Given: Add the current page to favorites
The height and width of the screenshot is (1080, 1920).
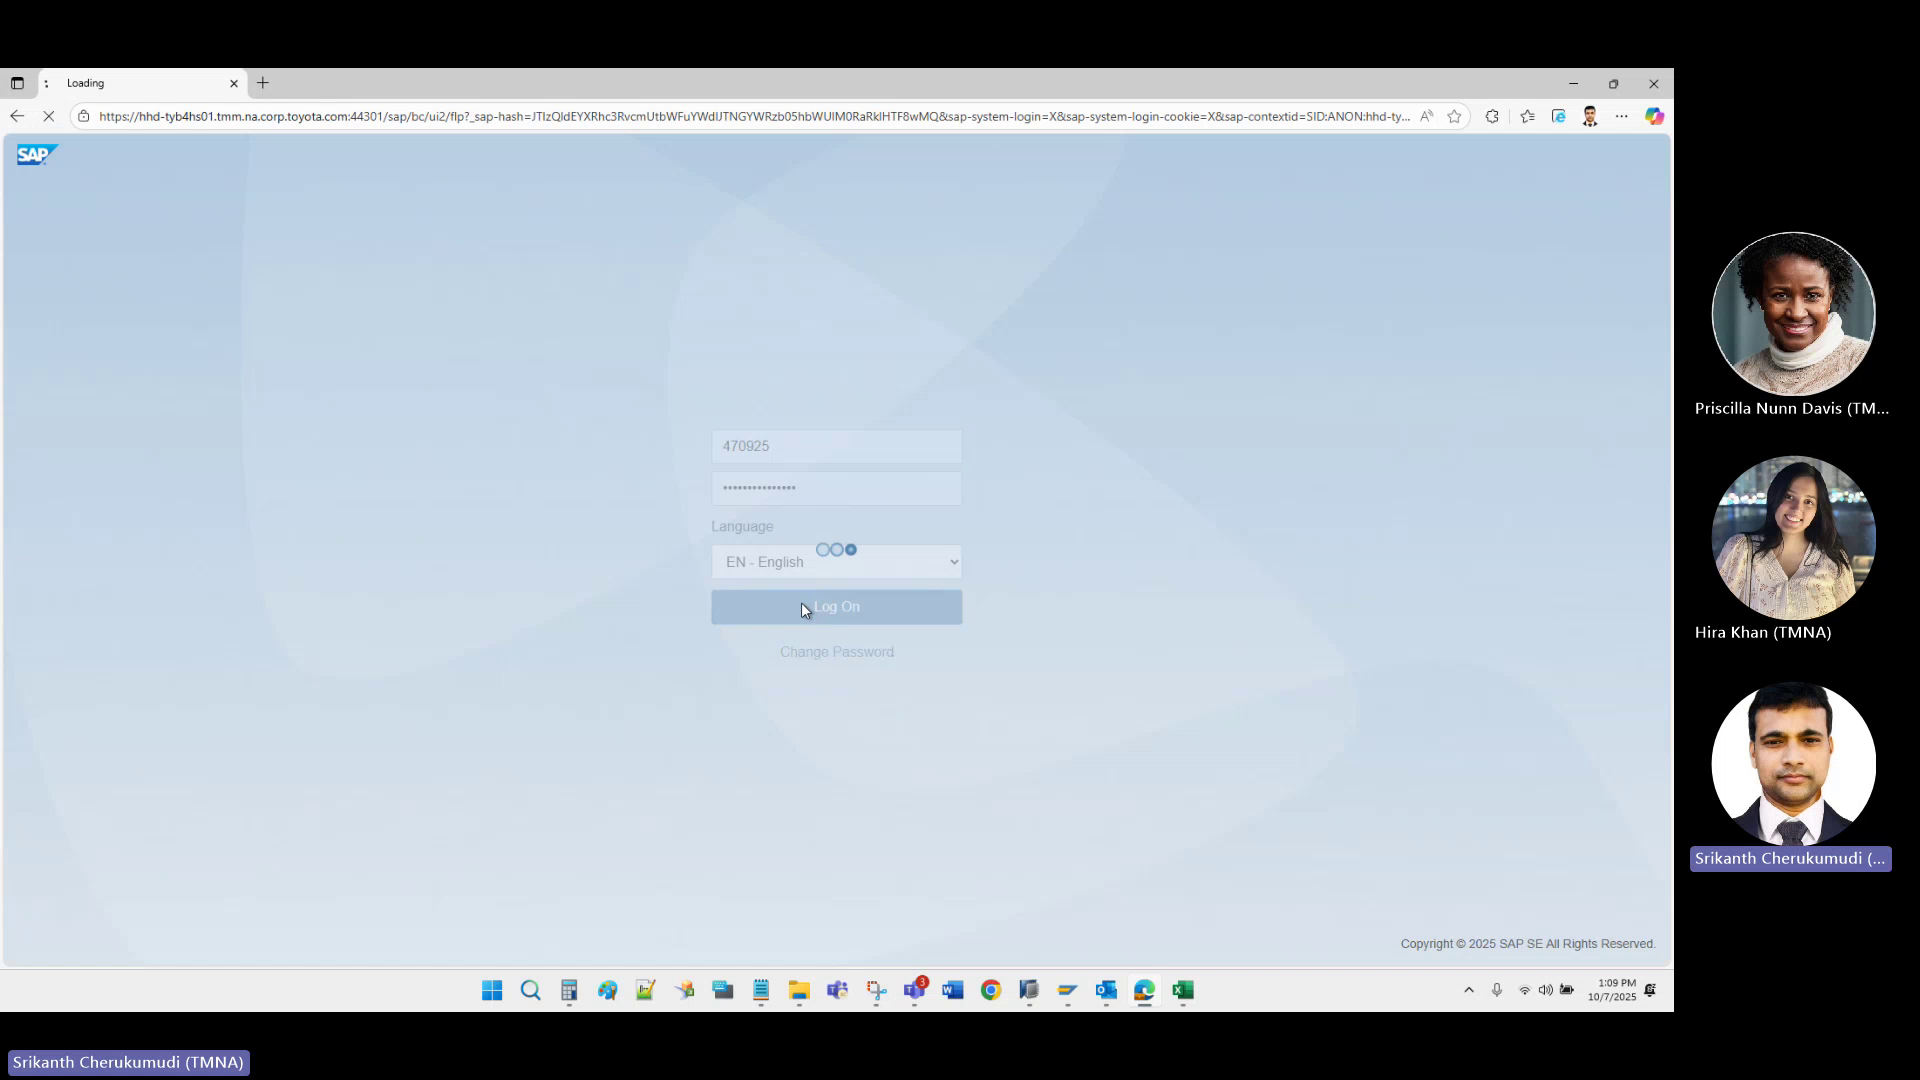Looking at the screenshot, I should (1455, 116).
